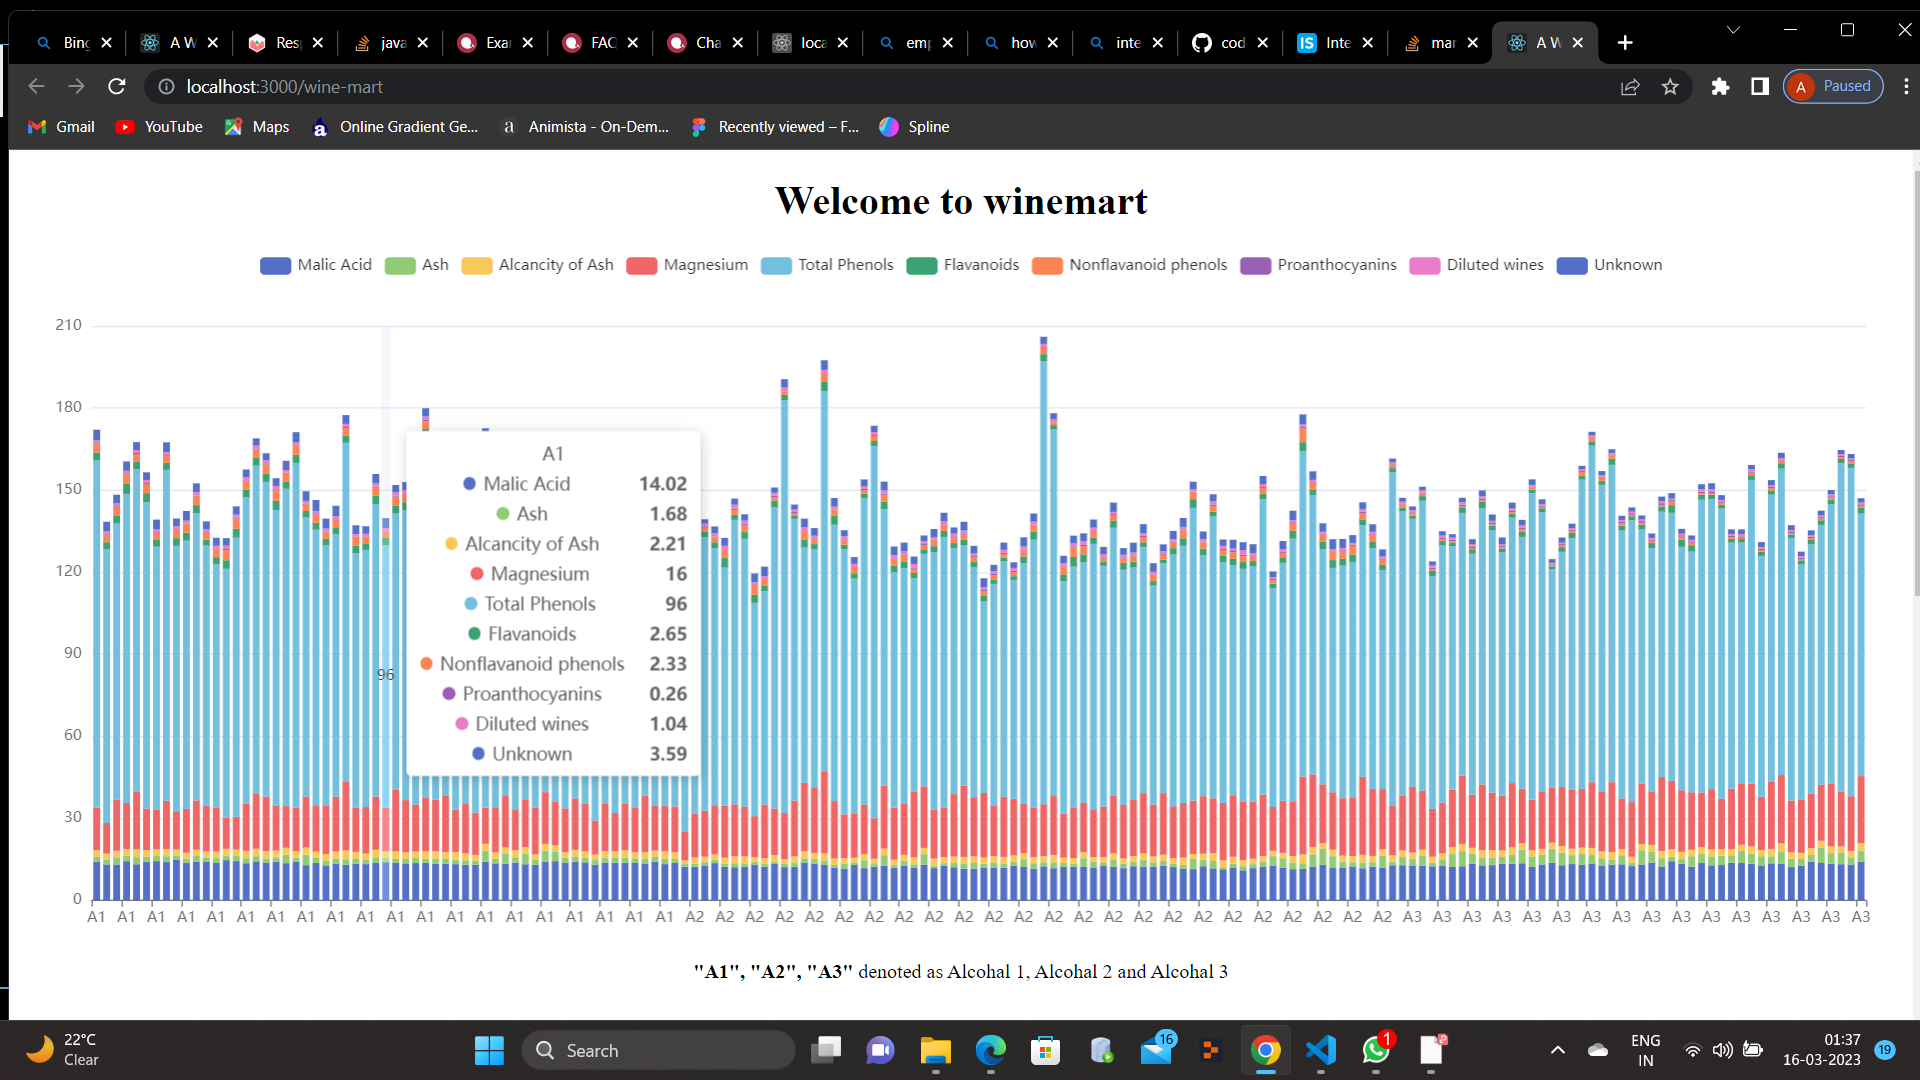Toggle the Magnesium legend series

[x=687, y=265]
